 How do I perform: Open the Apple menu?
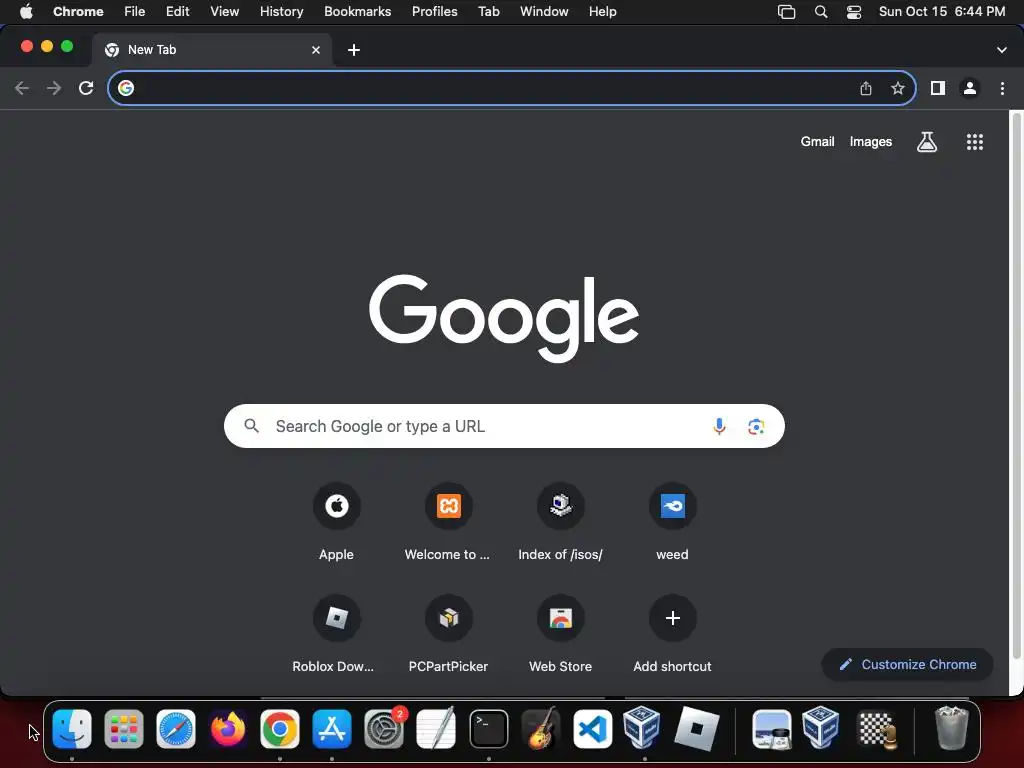(26, 12)
